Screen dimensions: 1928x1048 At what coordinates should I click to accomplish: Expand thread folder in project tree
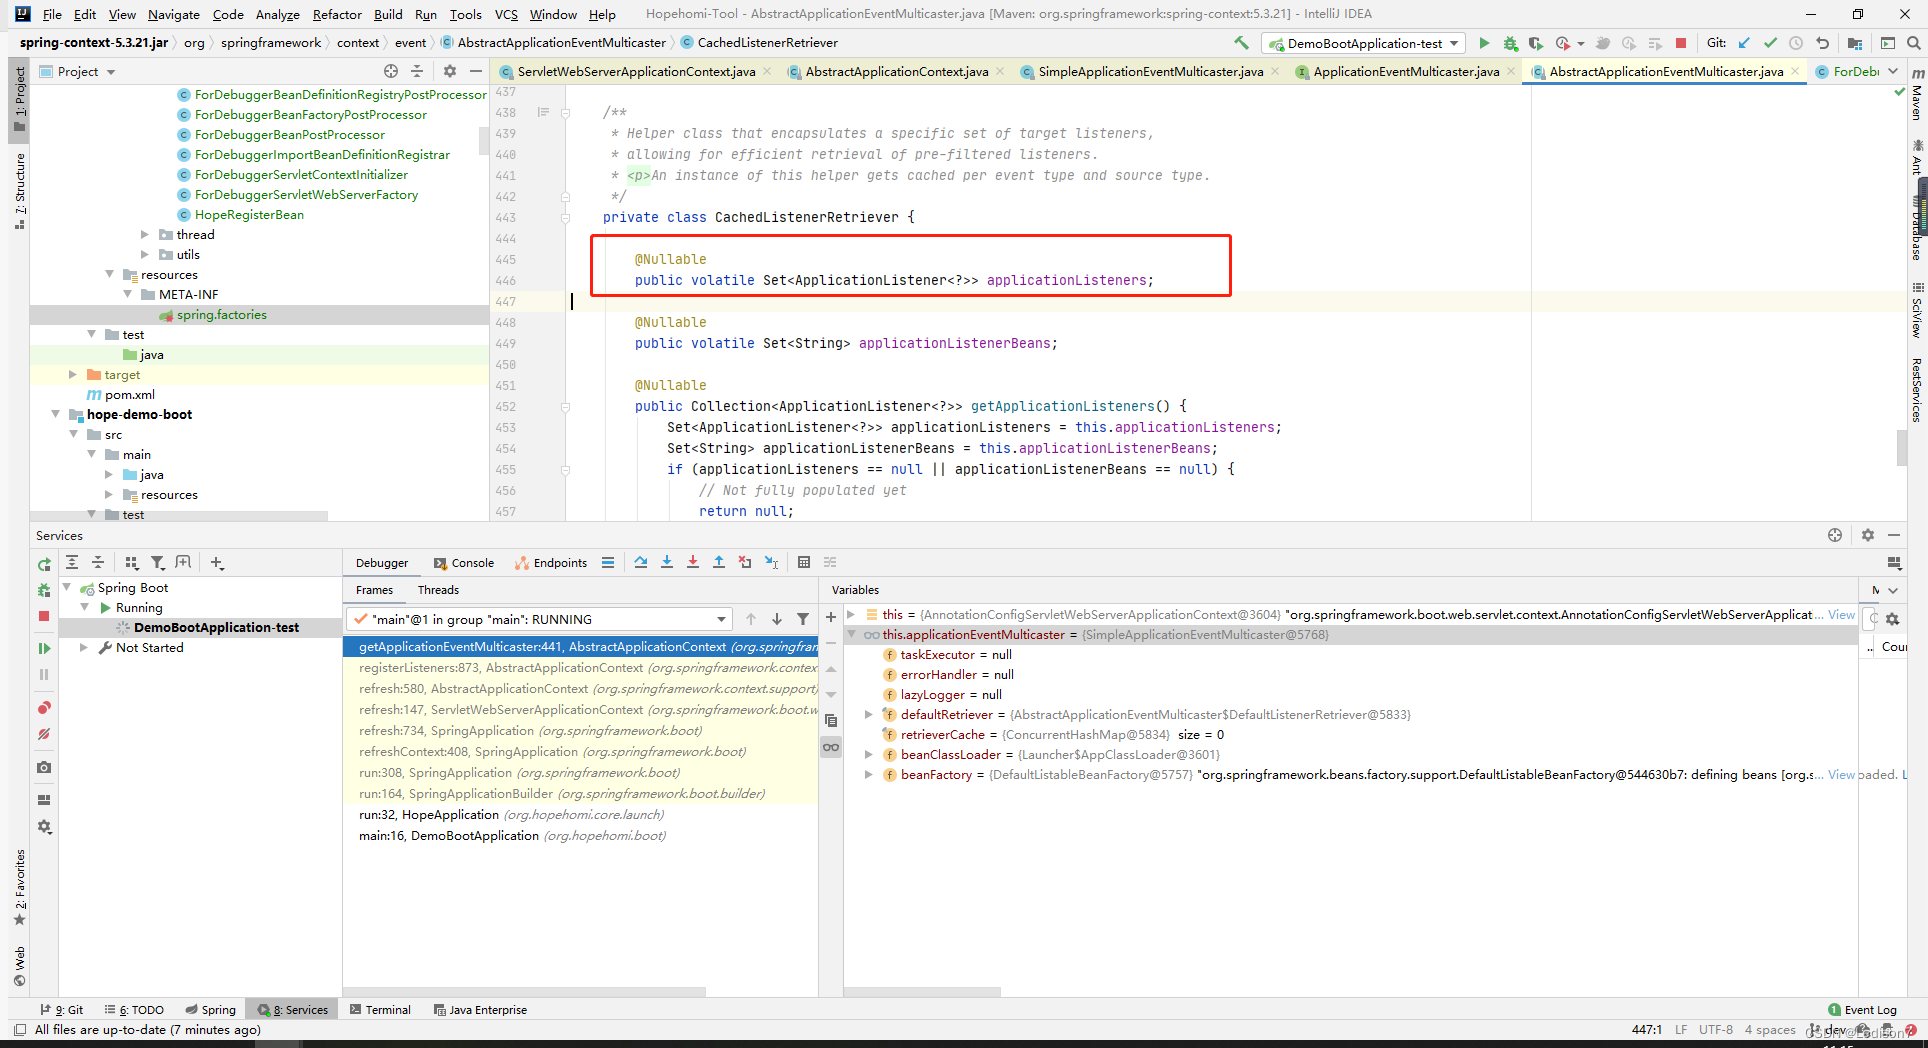click(145, 234)
